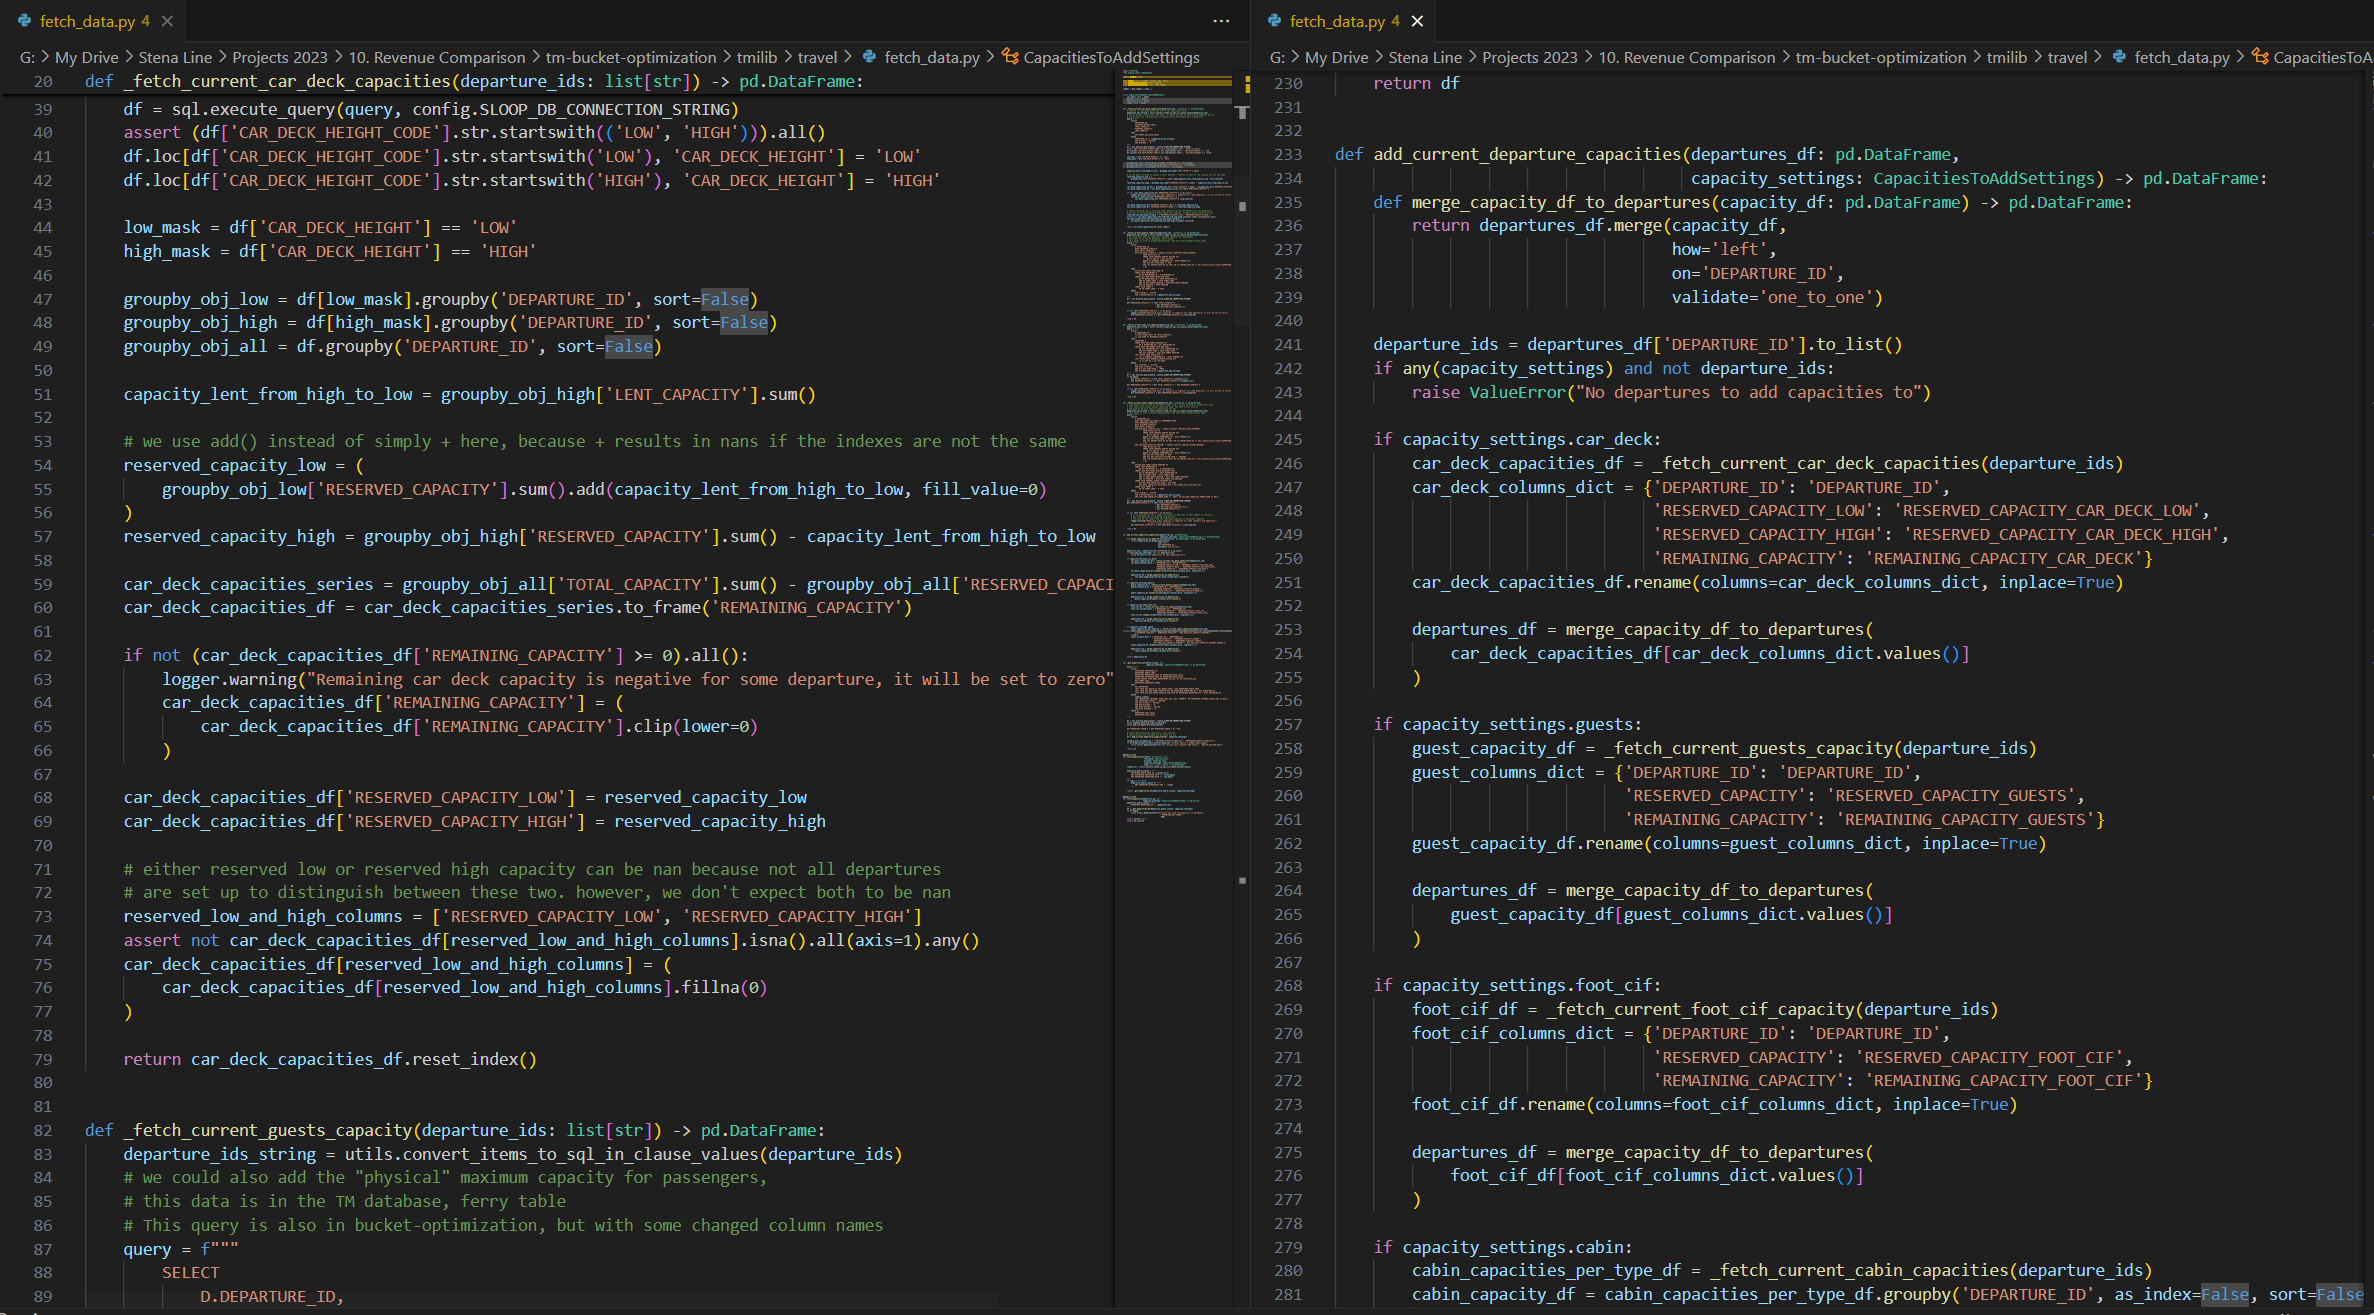Open the My Drive breadcrumb in the right editor
Screen dimensions: 2374x1315
pos(1335,57)
